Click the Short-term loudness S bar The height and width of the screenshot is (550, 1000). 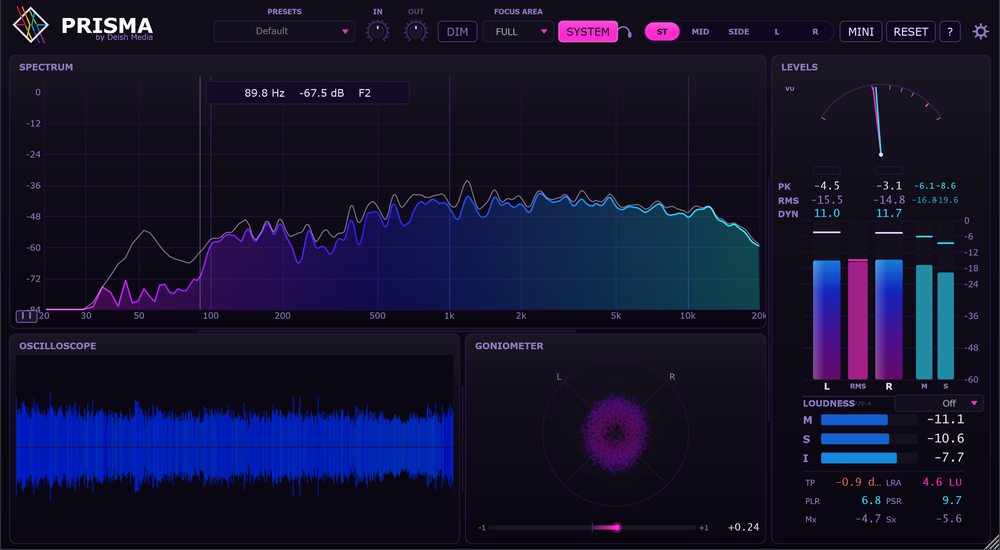click(869, 439)
